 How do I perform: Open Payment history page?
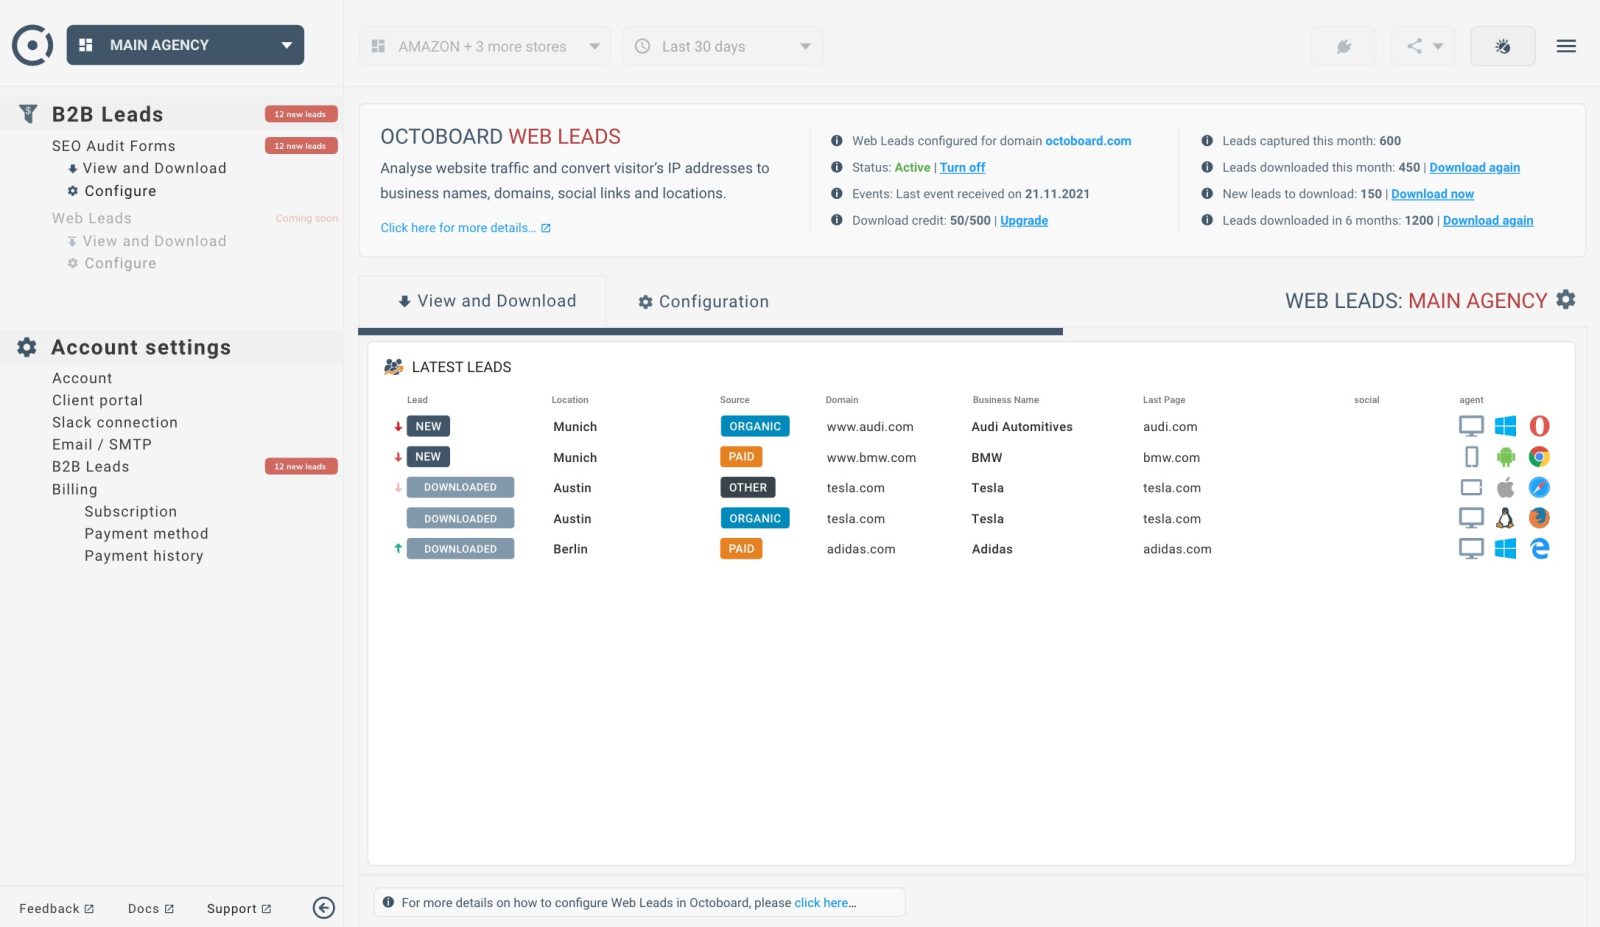tap(143, 556)
